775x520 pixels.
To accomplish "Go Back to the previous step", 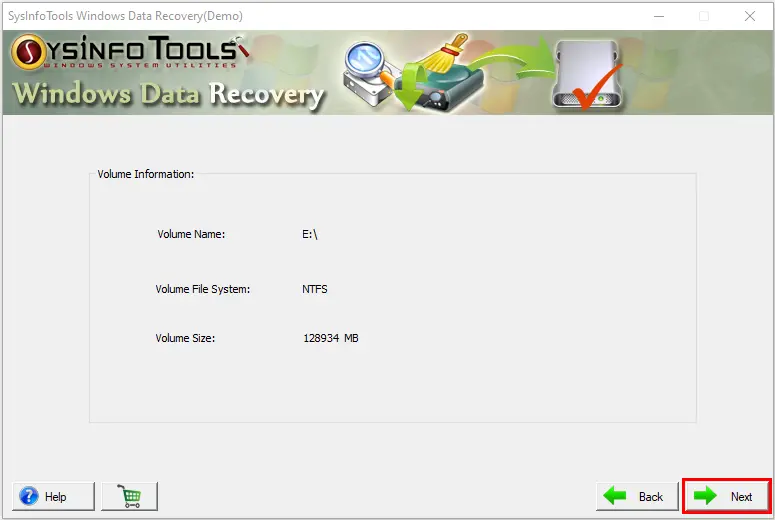I will (x=637, y=496).
